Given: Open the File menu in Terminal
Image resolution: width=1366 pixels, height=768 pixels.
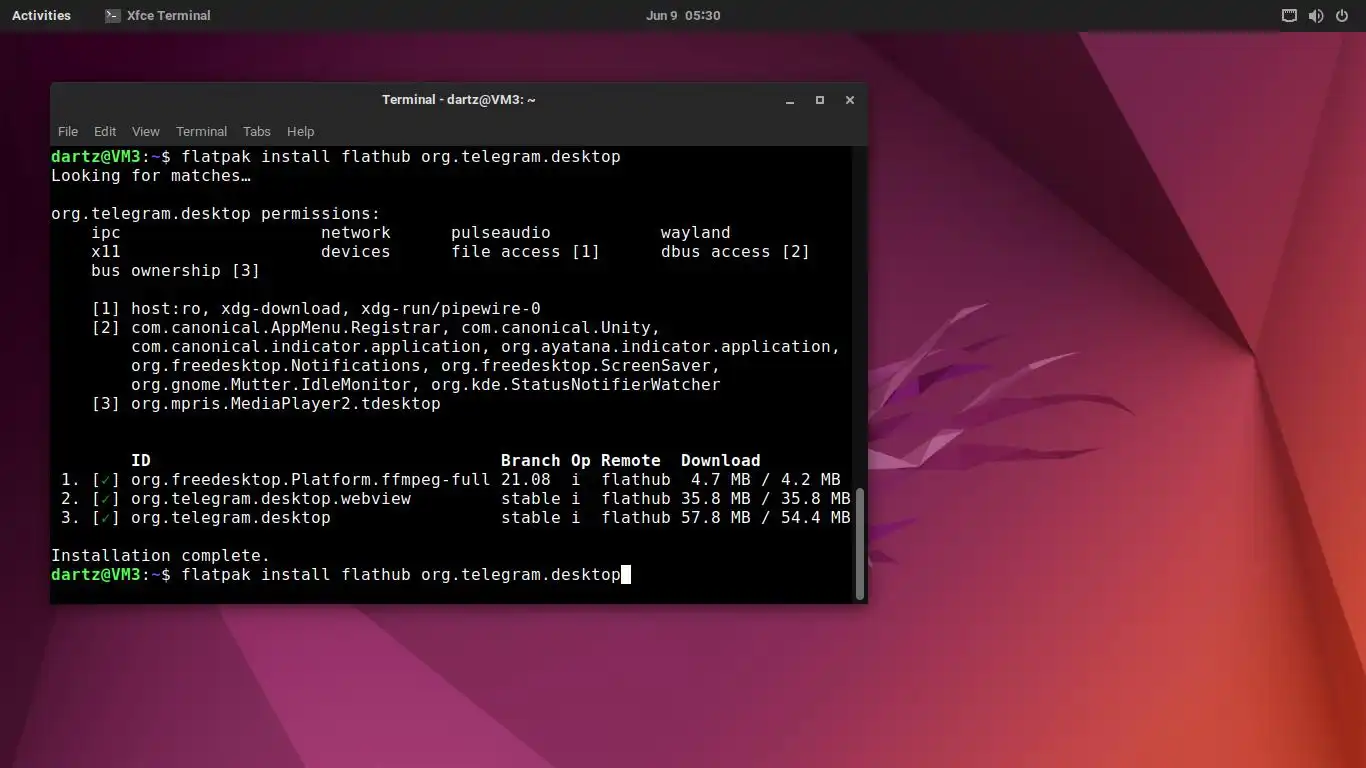Looking at the screenshot, I should point(68,131).
